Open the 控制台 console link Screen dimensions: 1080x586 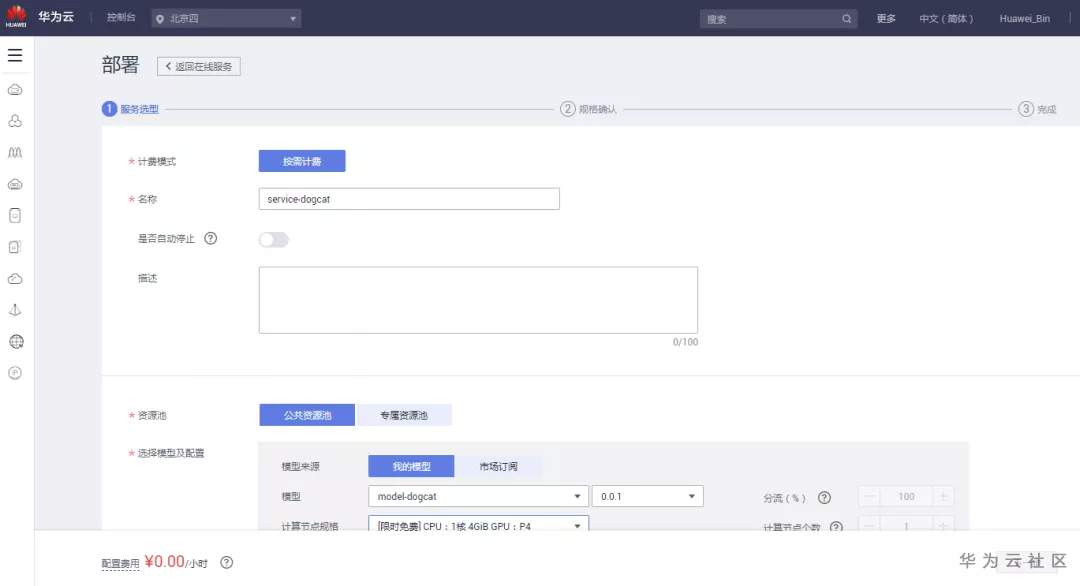[121, 17]
